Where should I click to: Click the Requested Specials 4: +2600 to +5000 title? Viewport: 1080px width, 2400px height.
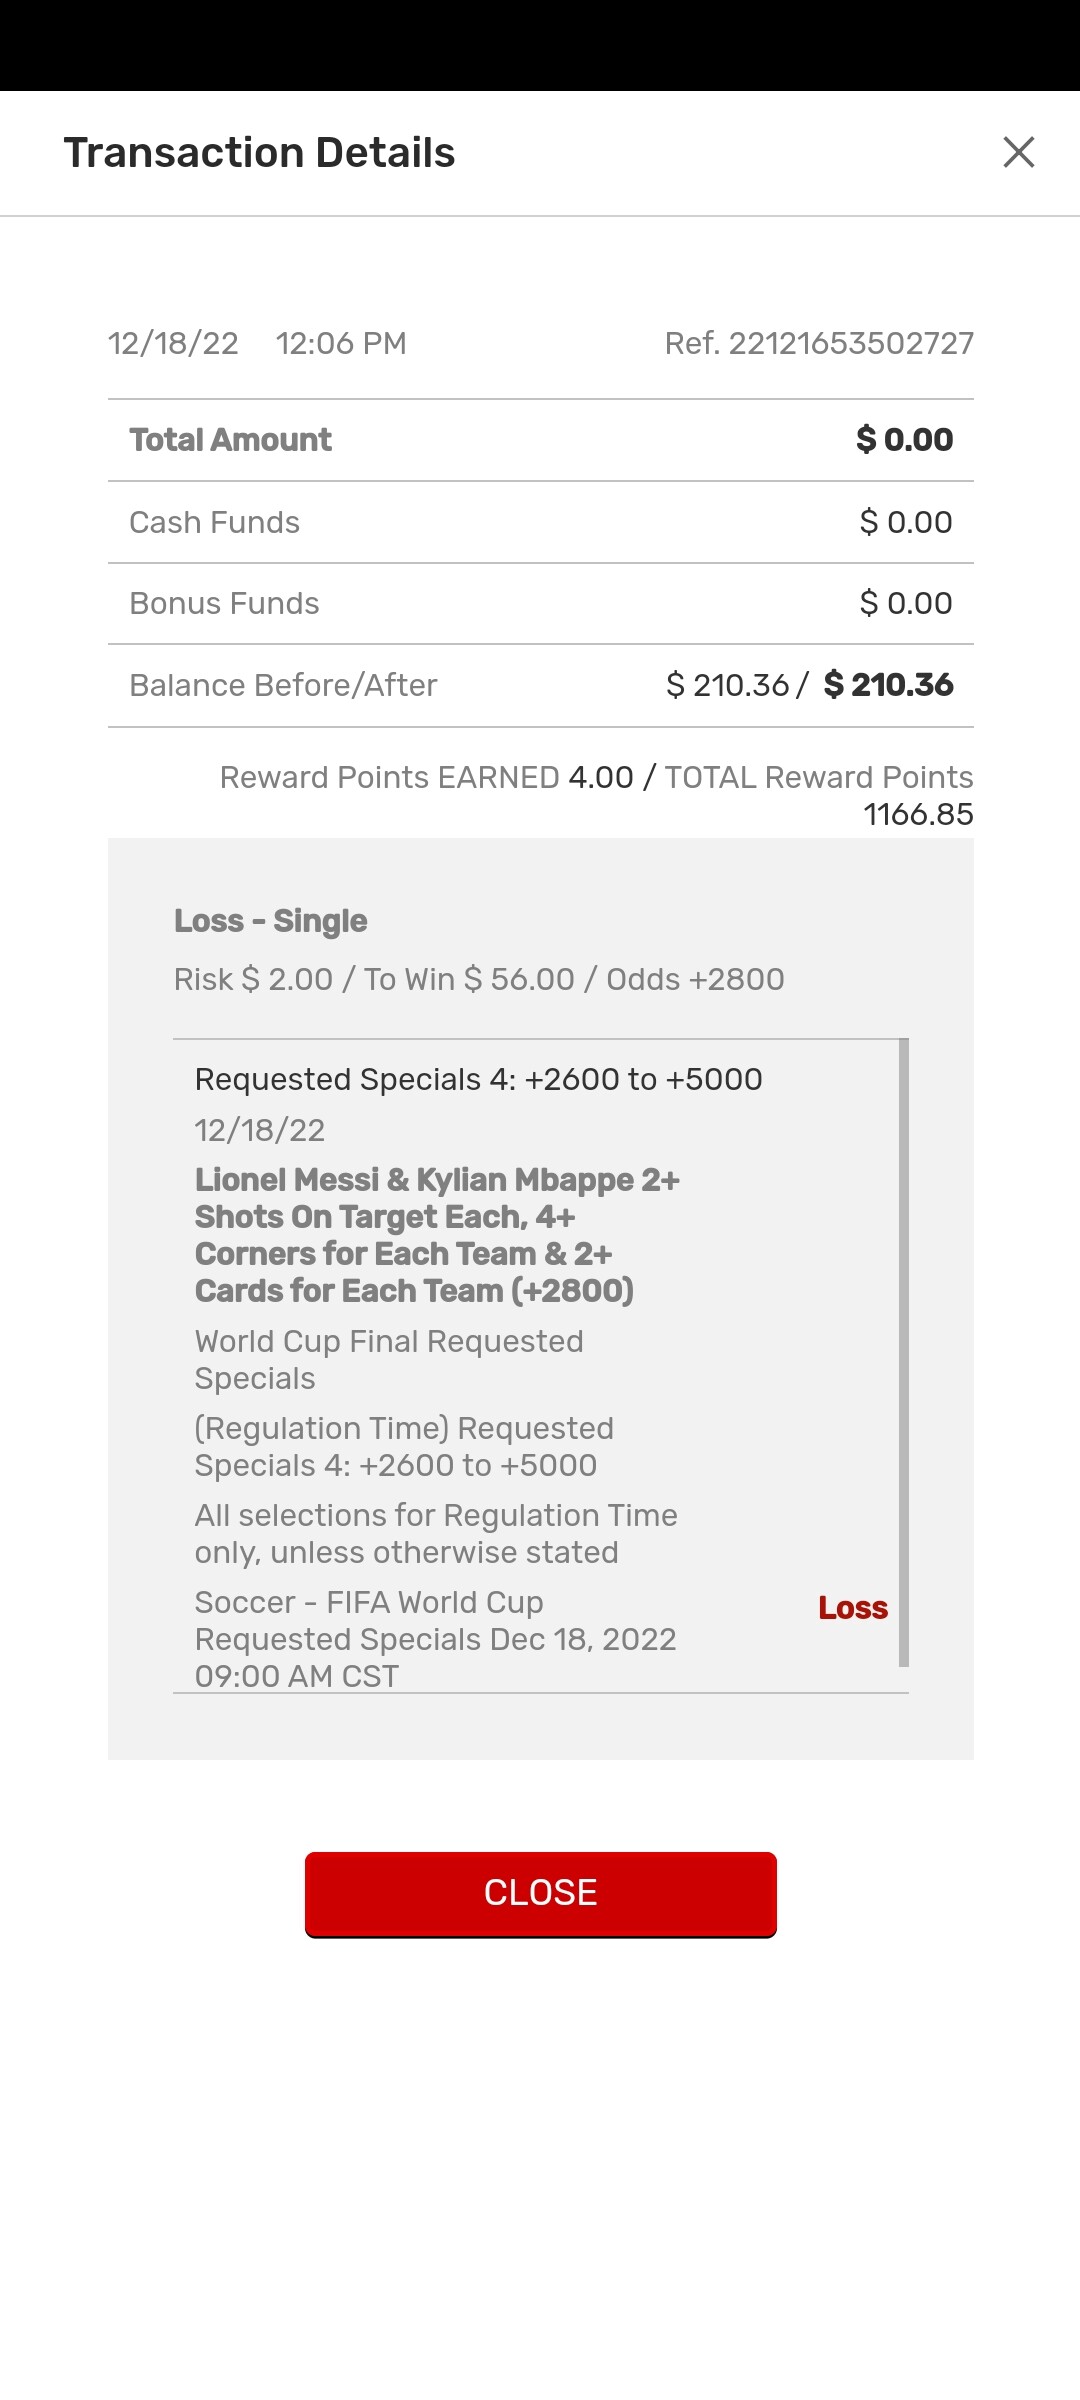[x=478, y=1080]
